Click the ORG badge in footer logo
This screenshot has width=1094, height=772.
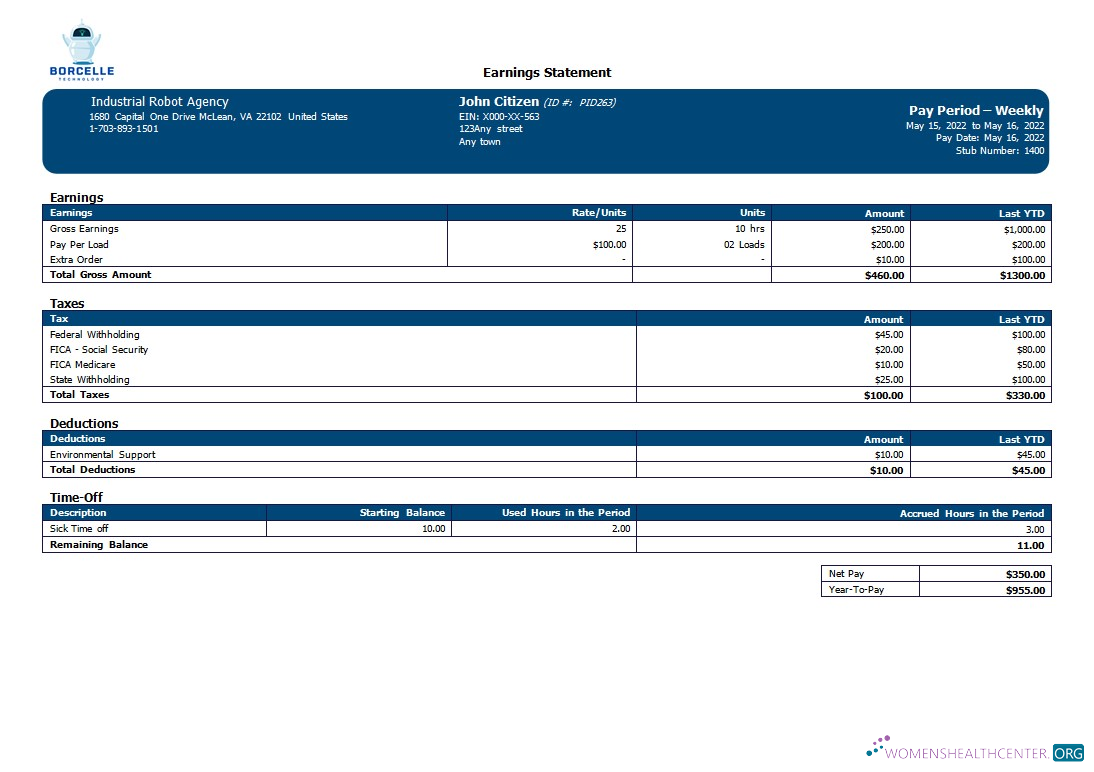point(1070,752)
